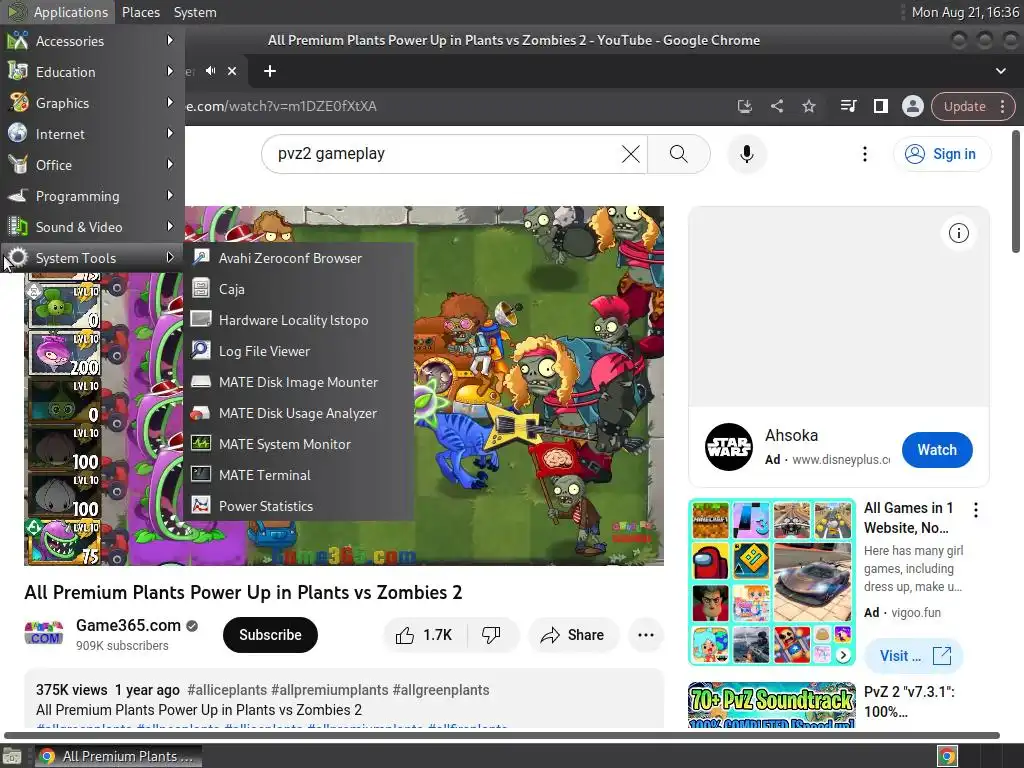1024x768 pixels.
Task: Expand the Office submenu
Action: [92, 165]
